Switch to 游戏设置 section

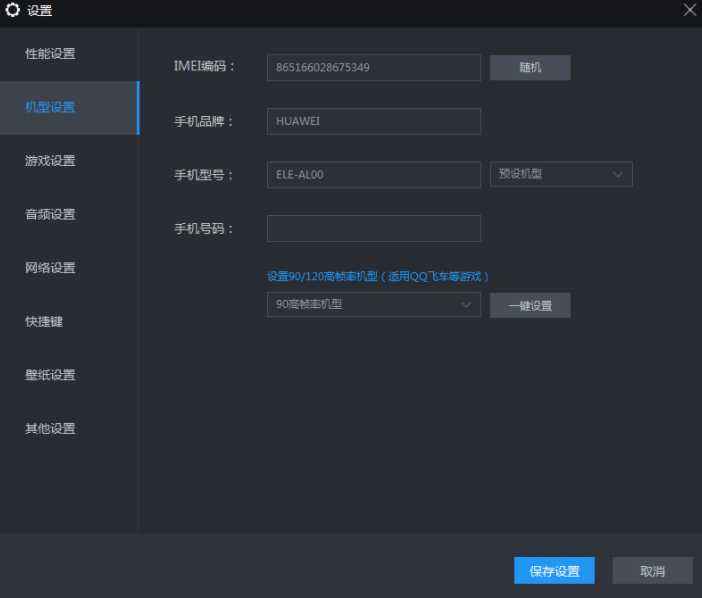point(50,161)
